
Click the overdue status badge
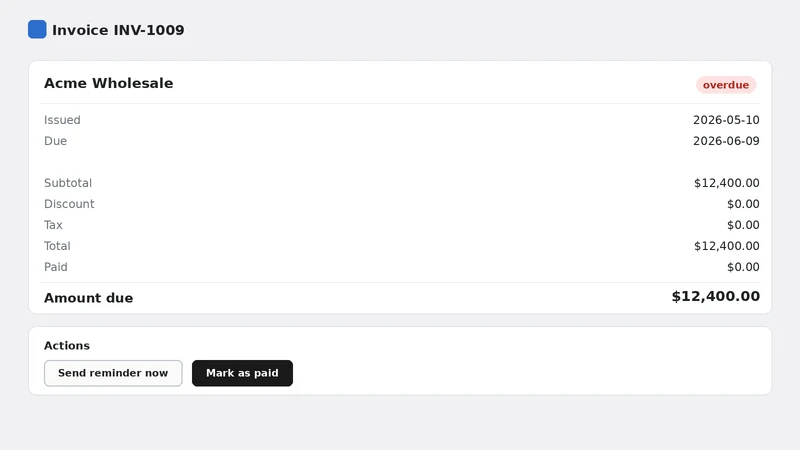726,85
